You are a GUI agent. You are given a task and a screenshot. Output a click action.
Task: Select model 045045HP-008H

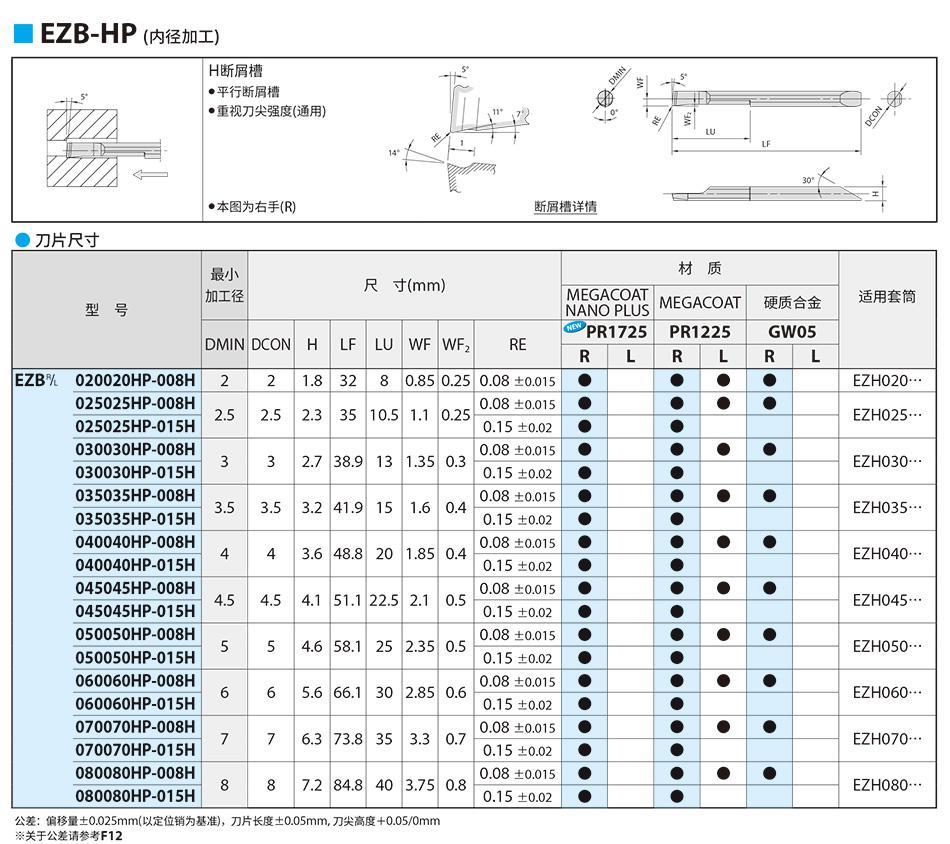tap(135, 588)
